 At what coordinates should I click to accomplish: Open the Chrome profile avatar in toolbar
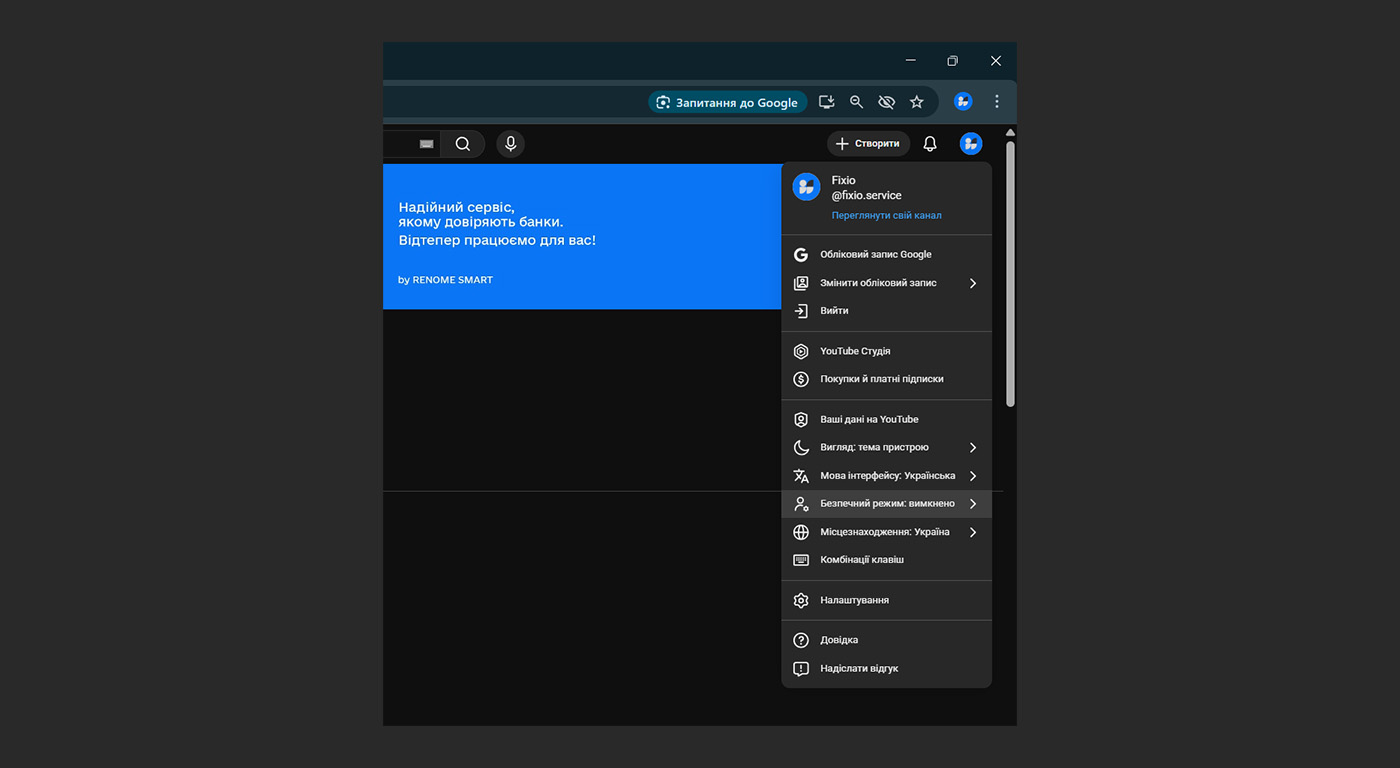[963, 101]
